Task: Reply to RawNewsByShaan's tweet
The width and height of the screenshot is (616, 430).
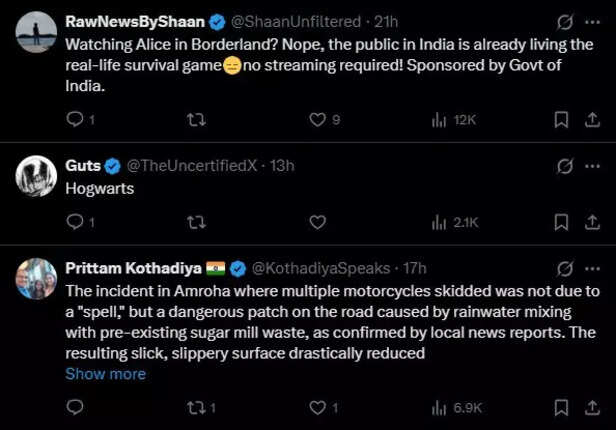Action: (75, 120)
